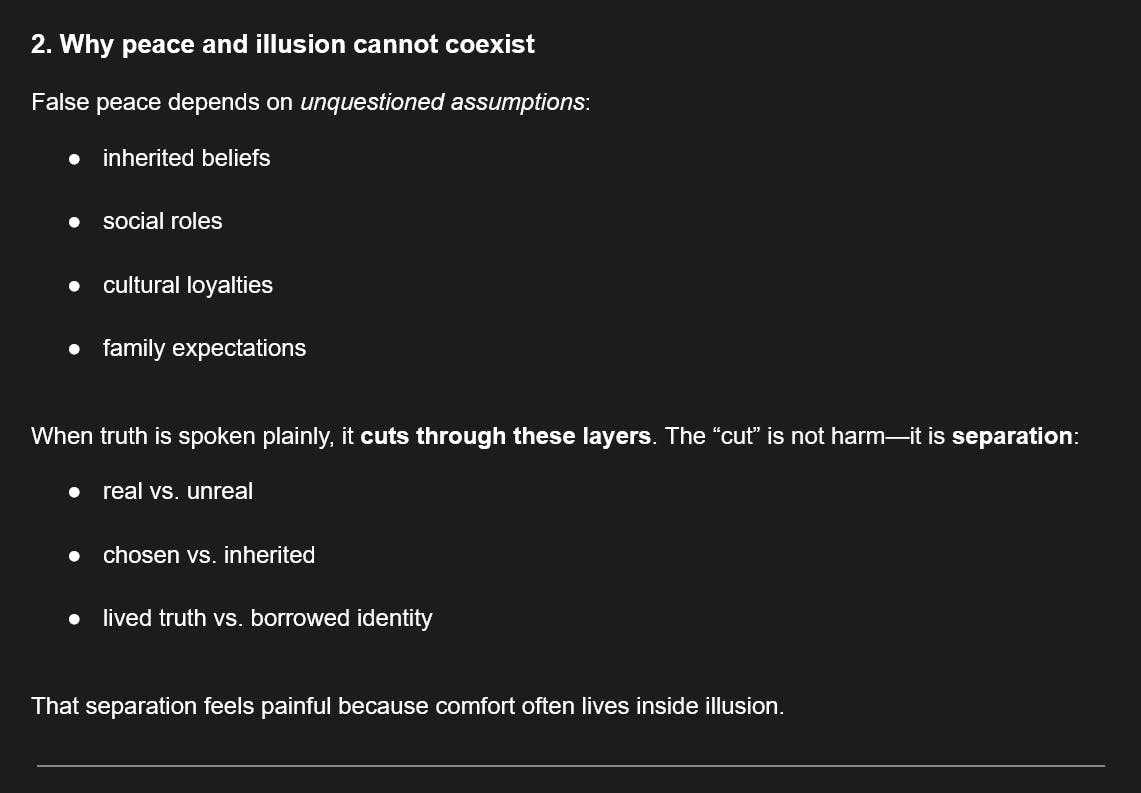Click the quoted word "cut" in the paragraph
Image resolution: width=1141 pixels, height=793 pixels.
click(x=736, y=436)
